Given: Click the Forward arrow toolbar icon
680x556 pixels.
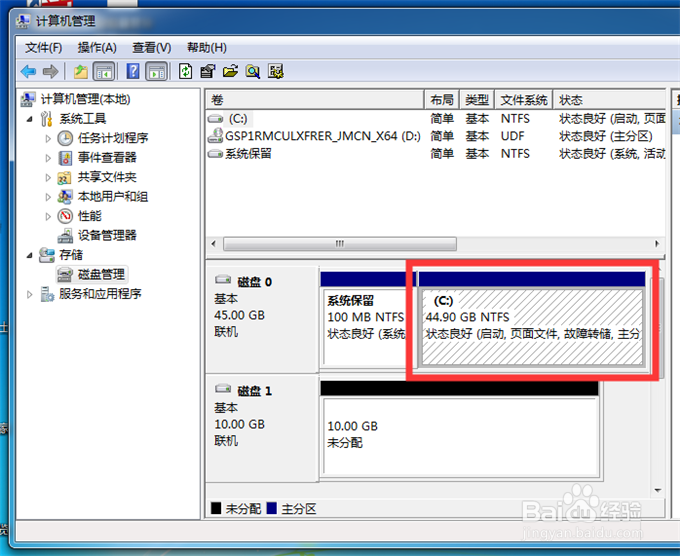Looking at the screenshot, I should (51, 71).
